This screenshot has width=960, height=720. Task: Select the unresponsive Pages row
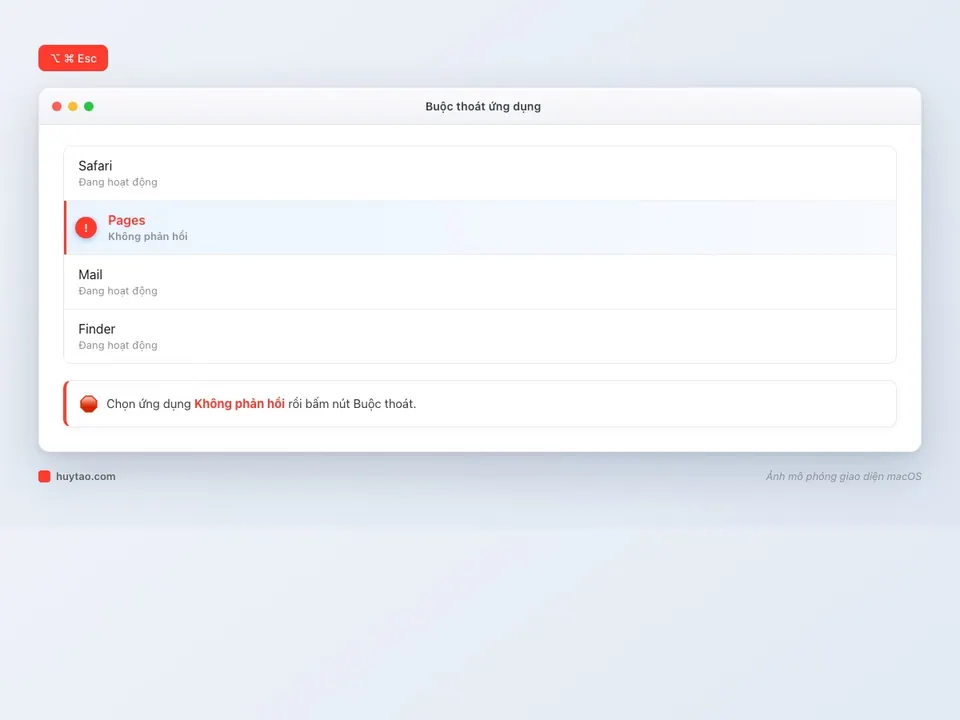click(480, 228)
